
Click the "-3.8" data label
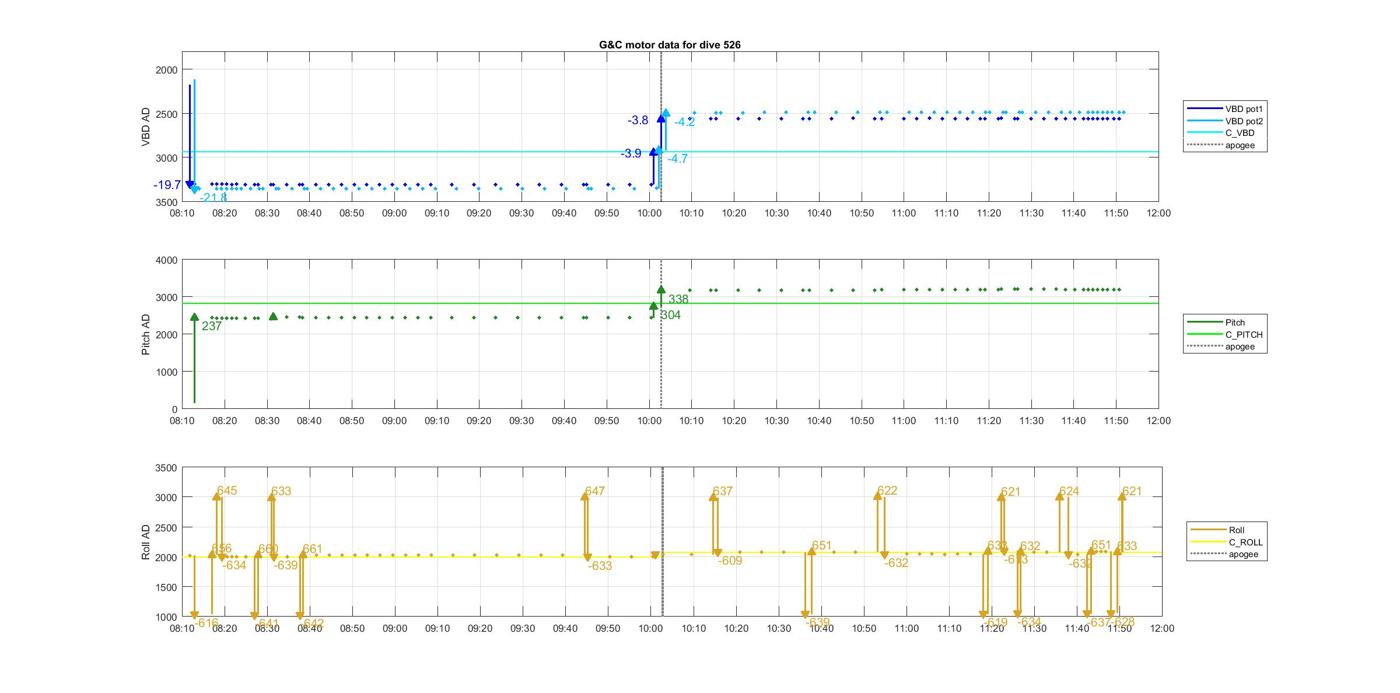(638, 120)
